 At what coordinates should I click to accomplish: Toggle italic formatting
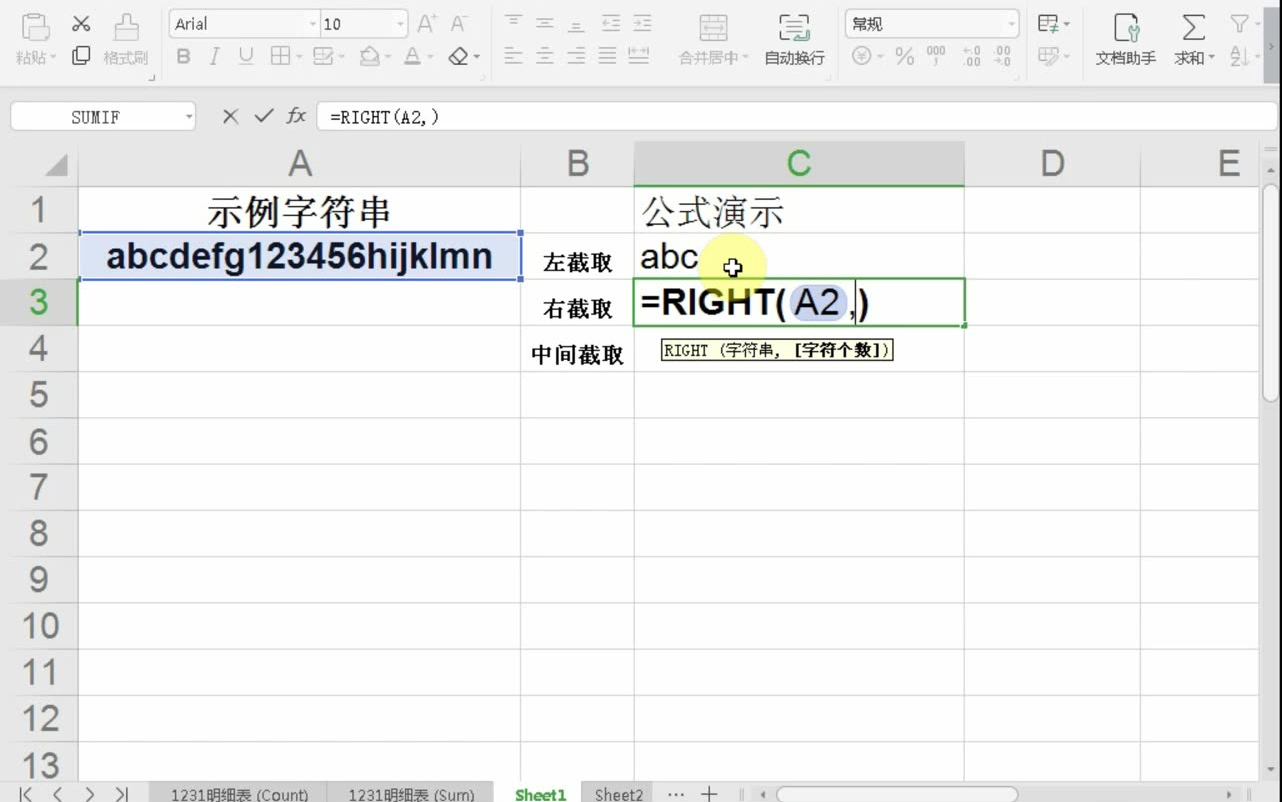pos(211,57)
